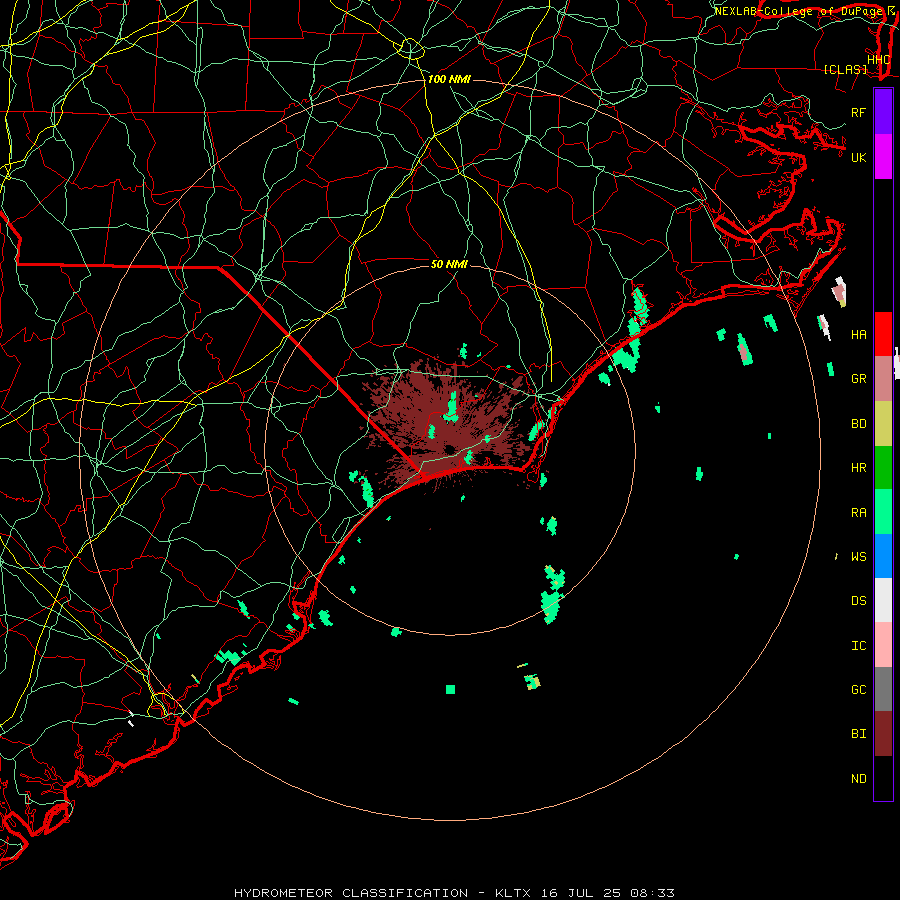
Task: Click the 'BI' legend label
Action: point(858,734)
